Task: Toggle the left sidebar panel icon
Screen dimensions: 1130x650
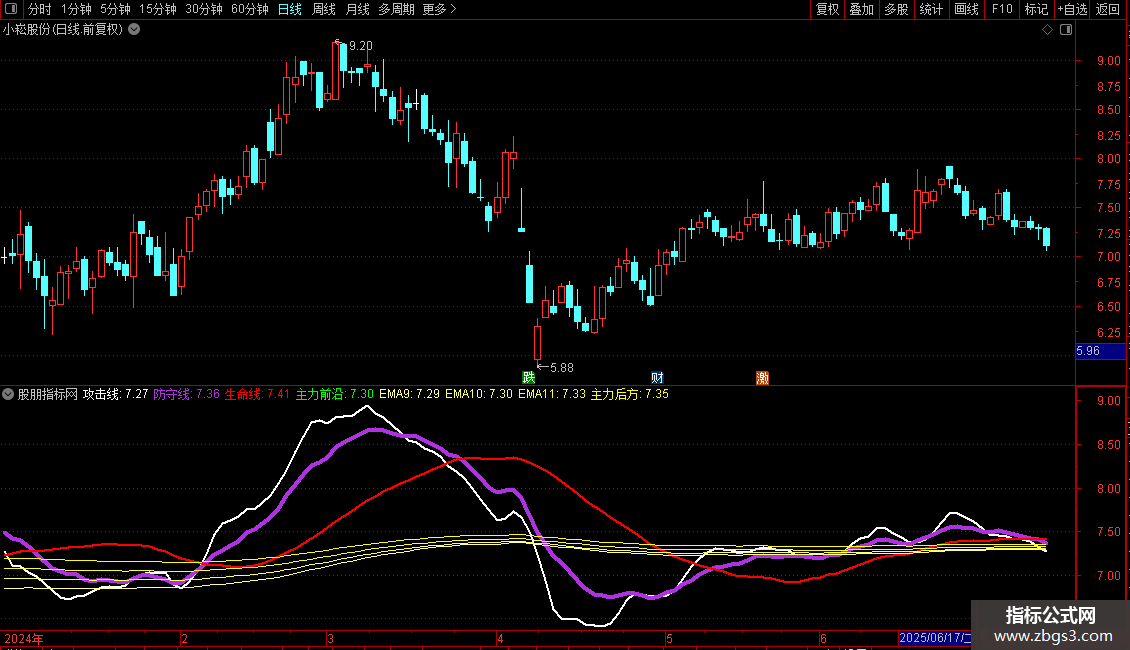Action: pos(12,9)
